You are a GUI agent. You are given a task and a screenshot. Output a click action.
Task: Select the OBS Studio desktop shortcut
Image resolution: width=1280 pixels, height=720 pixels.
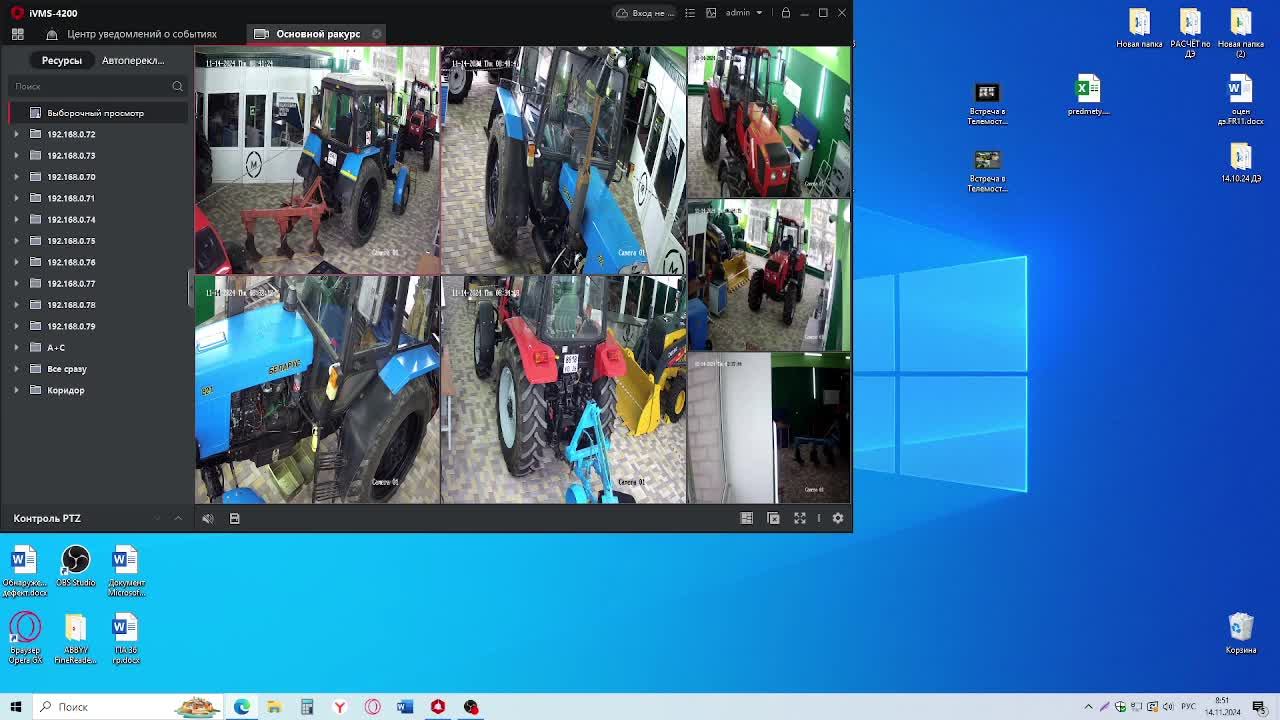75,566
